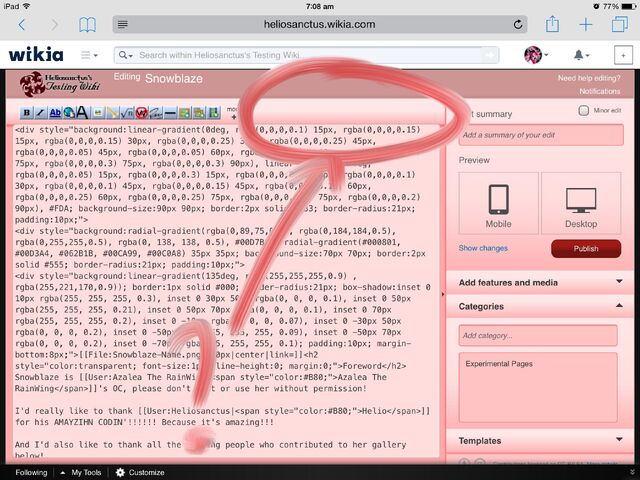Select Mobile preview
This screenshot has height=480, width=640.
tap(498, 203)
